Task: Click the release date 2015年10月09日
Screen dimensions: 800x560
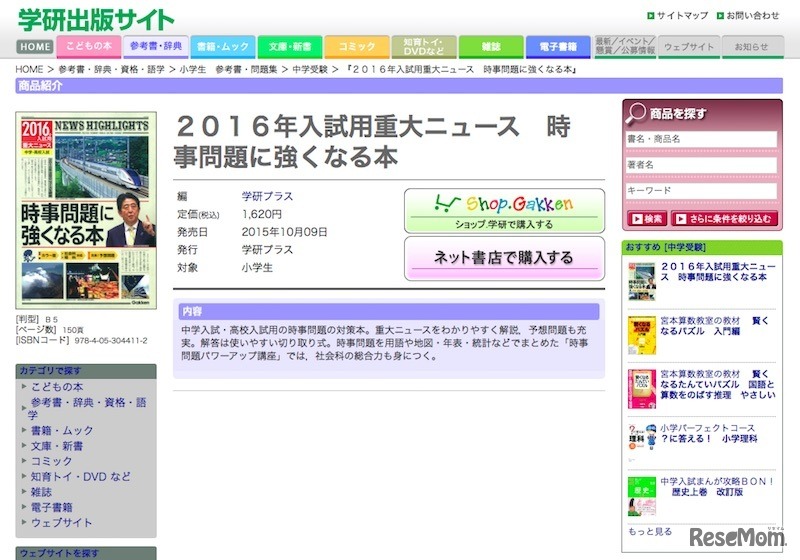Action: (x=284, y=232)
